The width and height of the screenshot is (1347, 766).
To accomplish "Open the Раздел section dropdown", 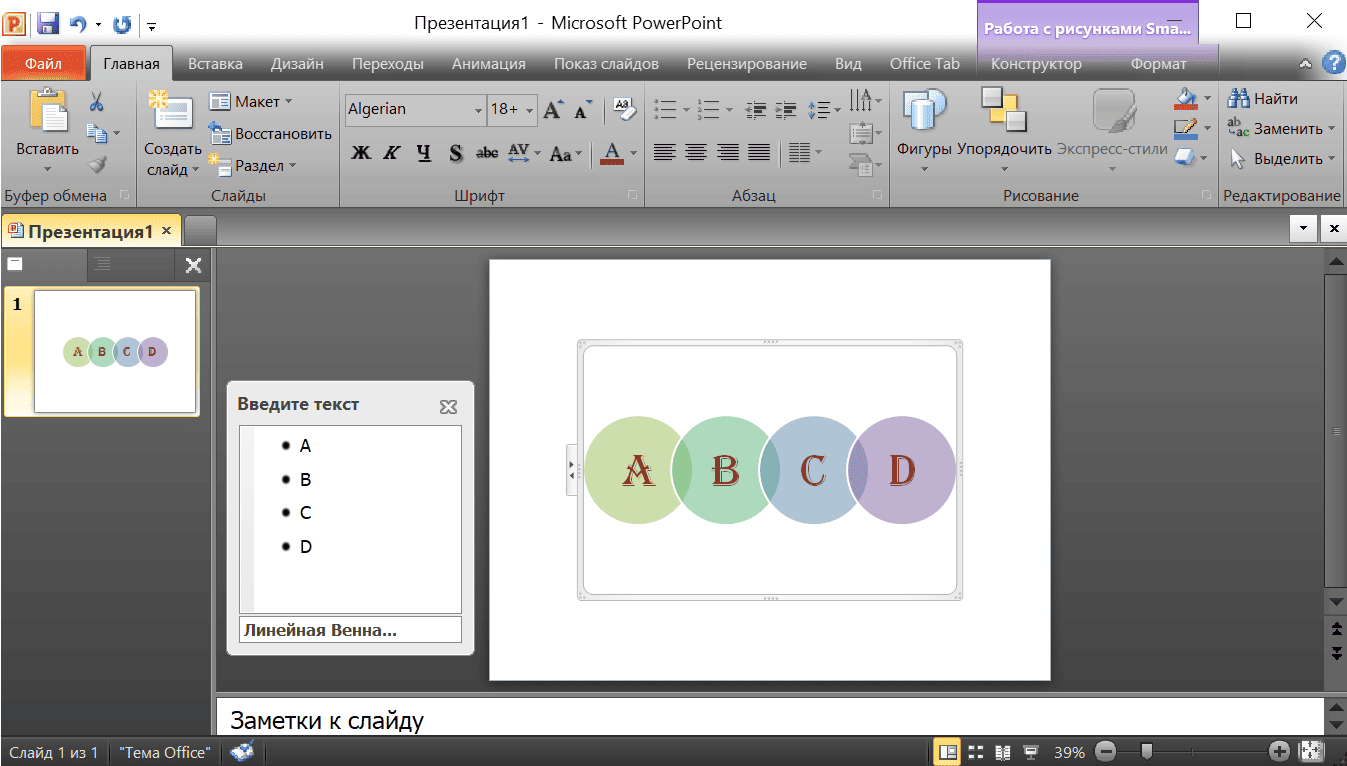I will [x=253, y=166].
